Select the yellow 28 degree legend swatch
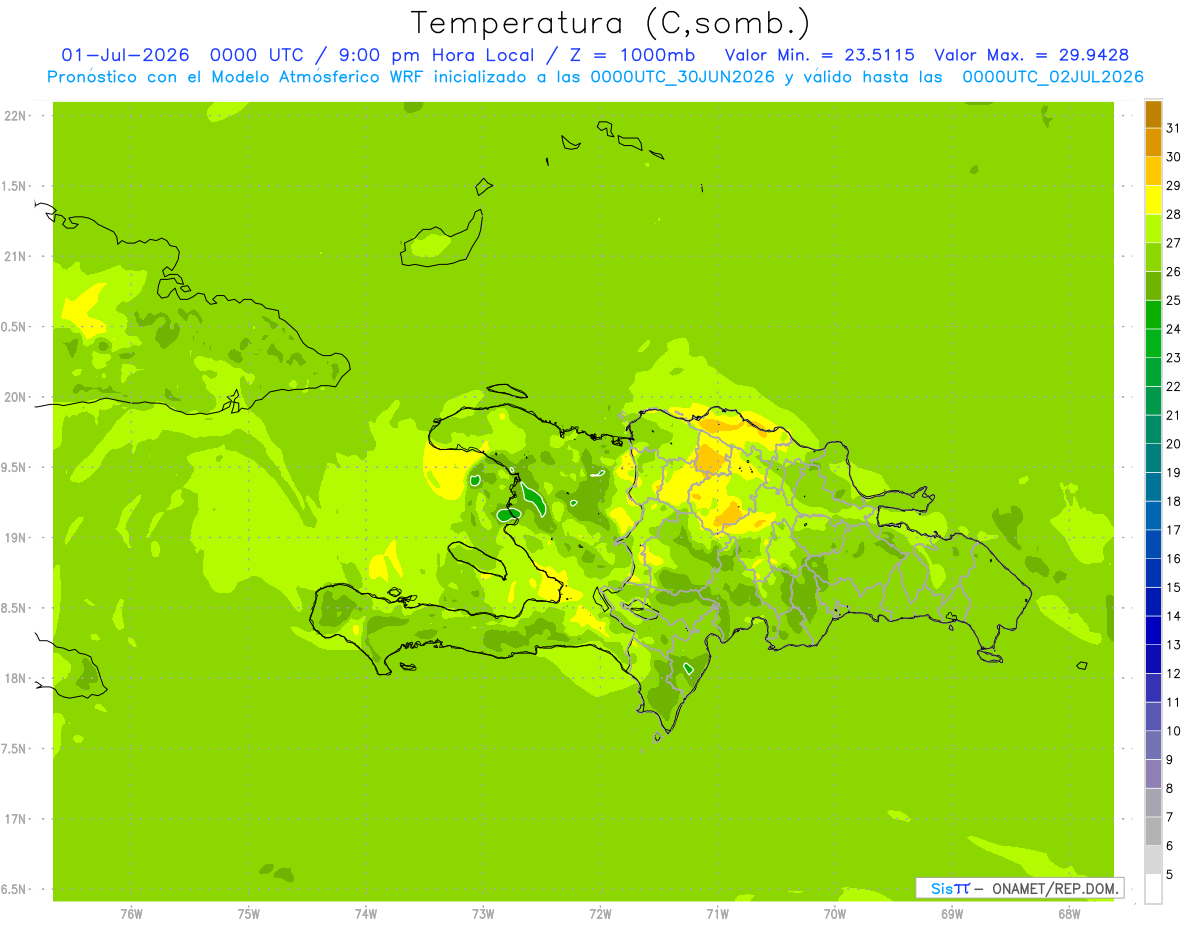Image resolution: width=1200 pixels, height=927 pixels. (1153, 200)
